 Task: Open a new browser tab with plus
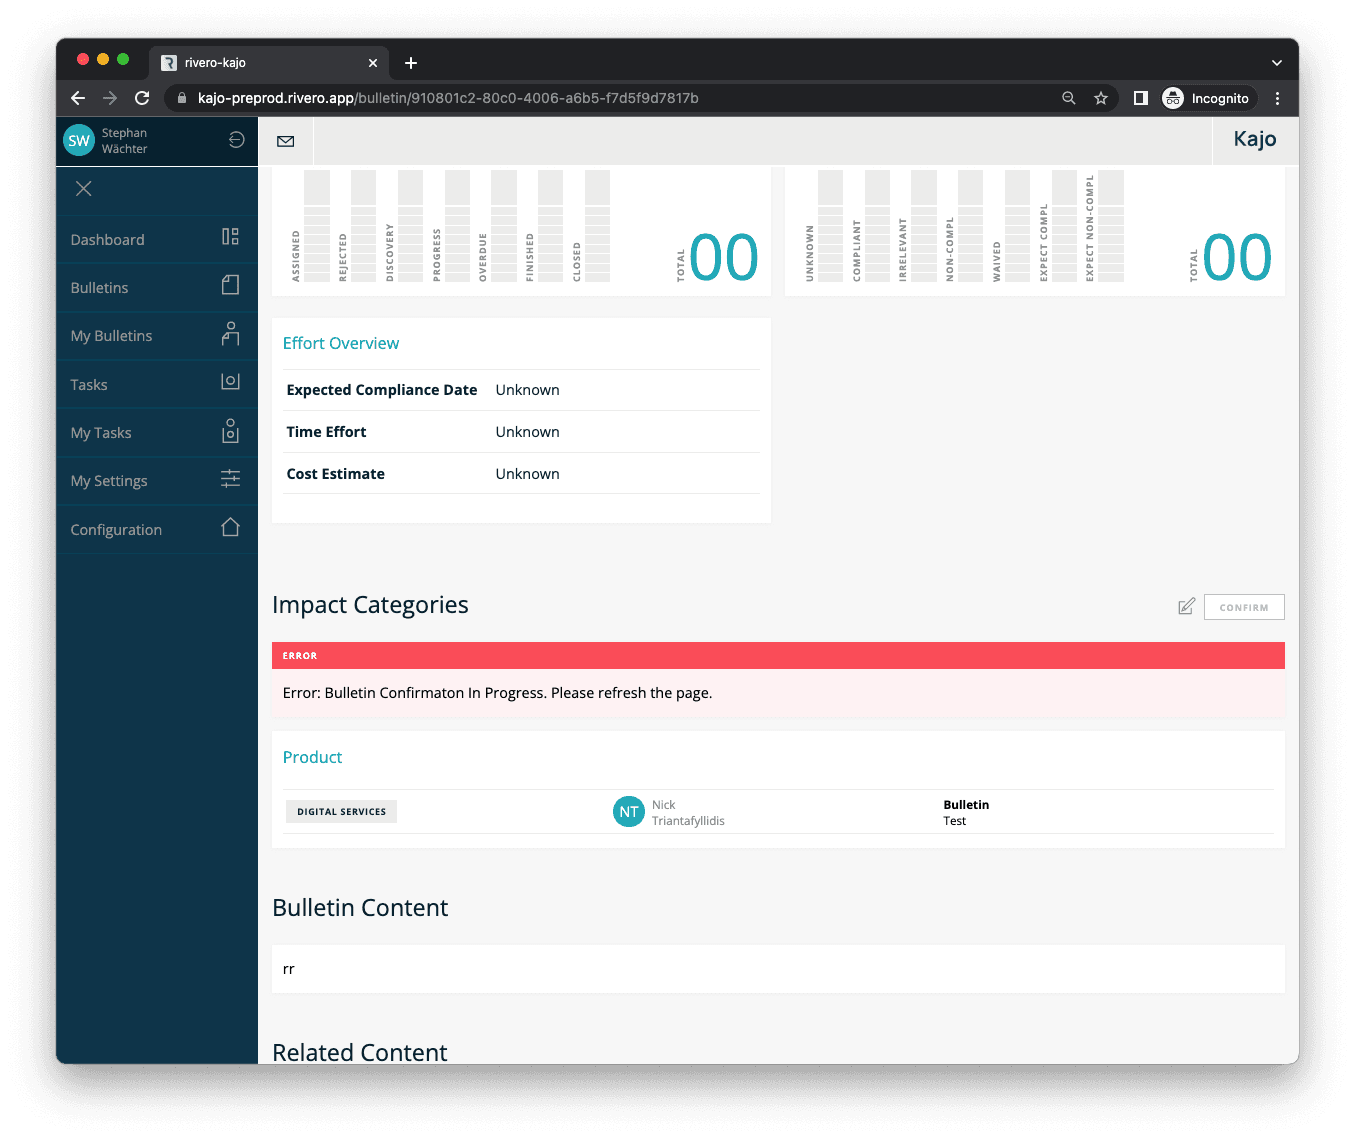pyautogui.click(x=411, y=63)
